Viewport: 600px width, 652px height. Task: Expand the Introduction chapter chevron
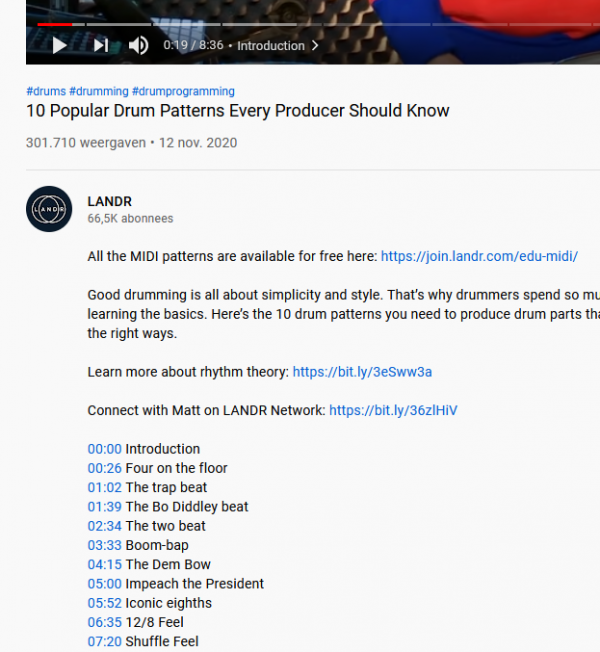click(x=315, y=45)
